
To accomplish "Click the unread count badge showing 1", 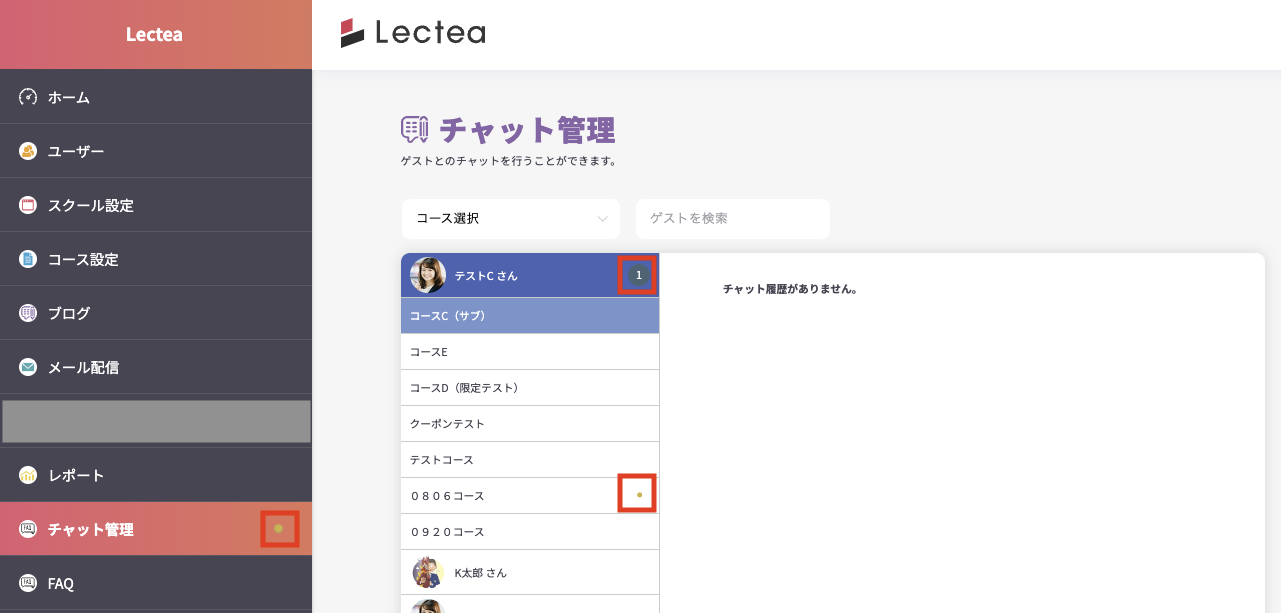I will (638, 275).
